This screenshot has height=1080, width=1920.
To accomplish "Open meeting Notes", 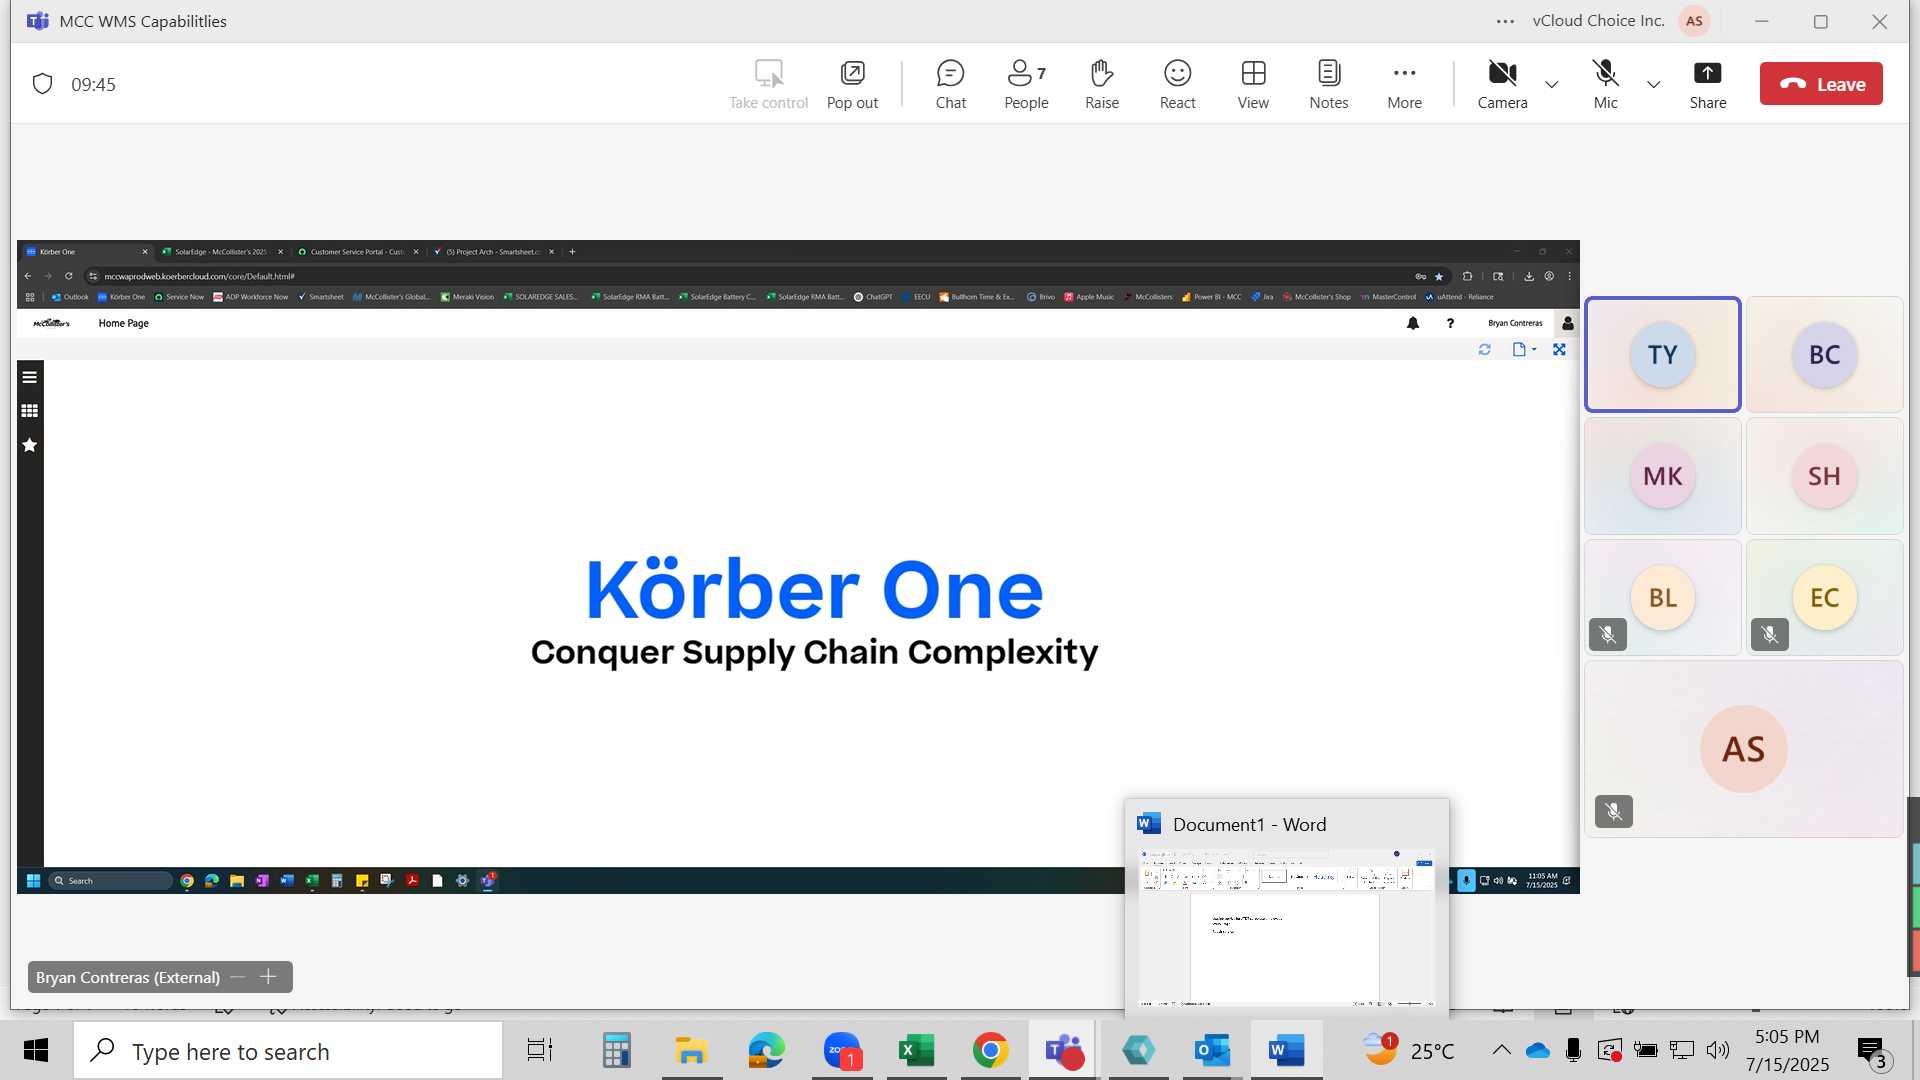I will (1329, 84).
